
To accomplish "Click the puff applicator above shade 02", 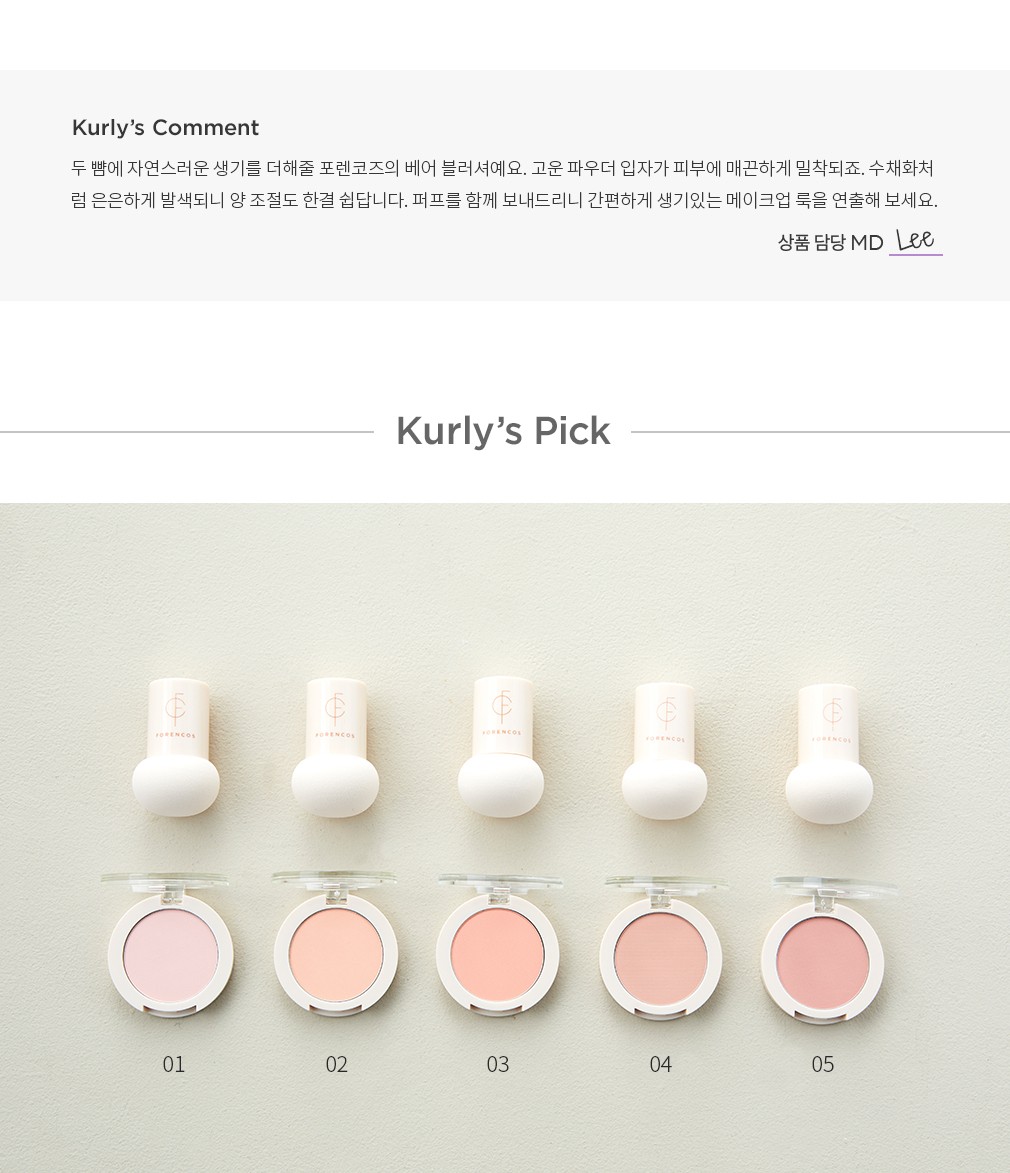I will [x=335, y=747].
